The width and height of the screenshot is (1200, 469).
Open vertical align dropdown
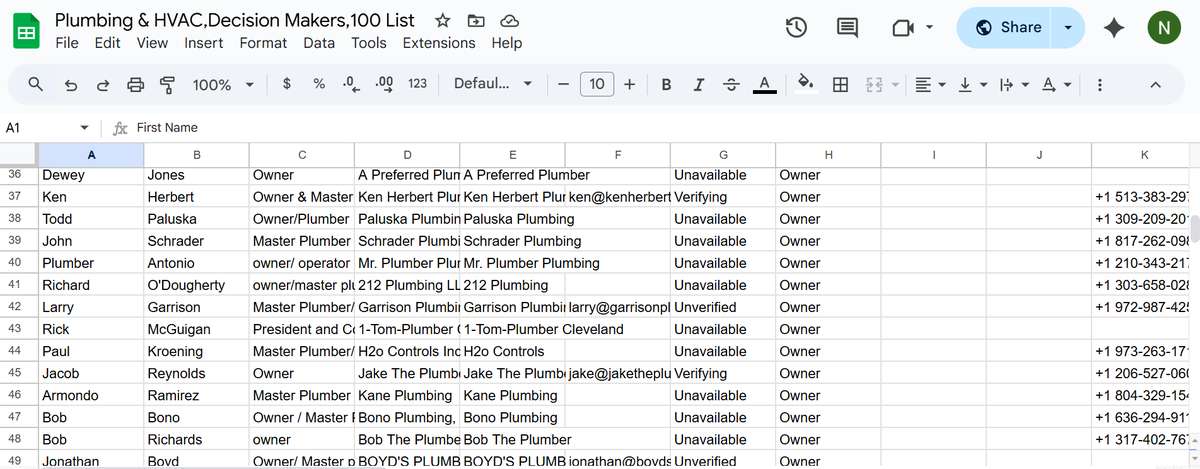point(972,85)
